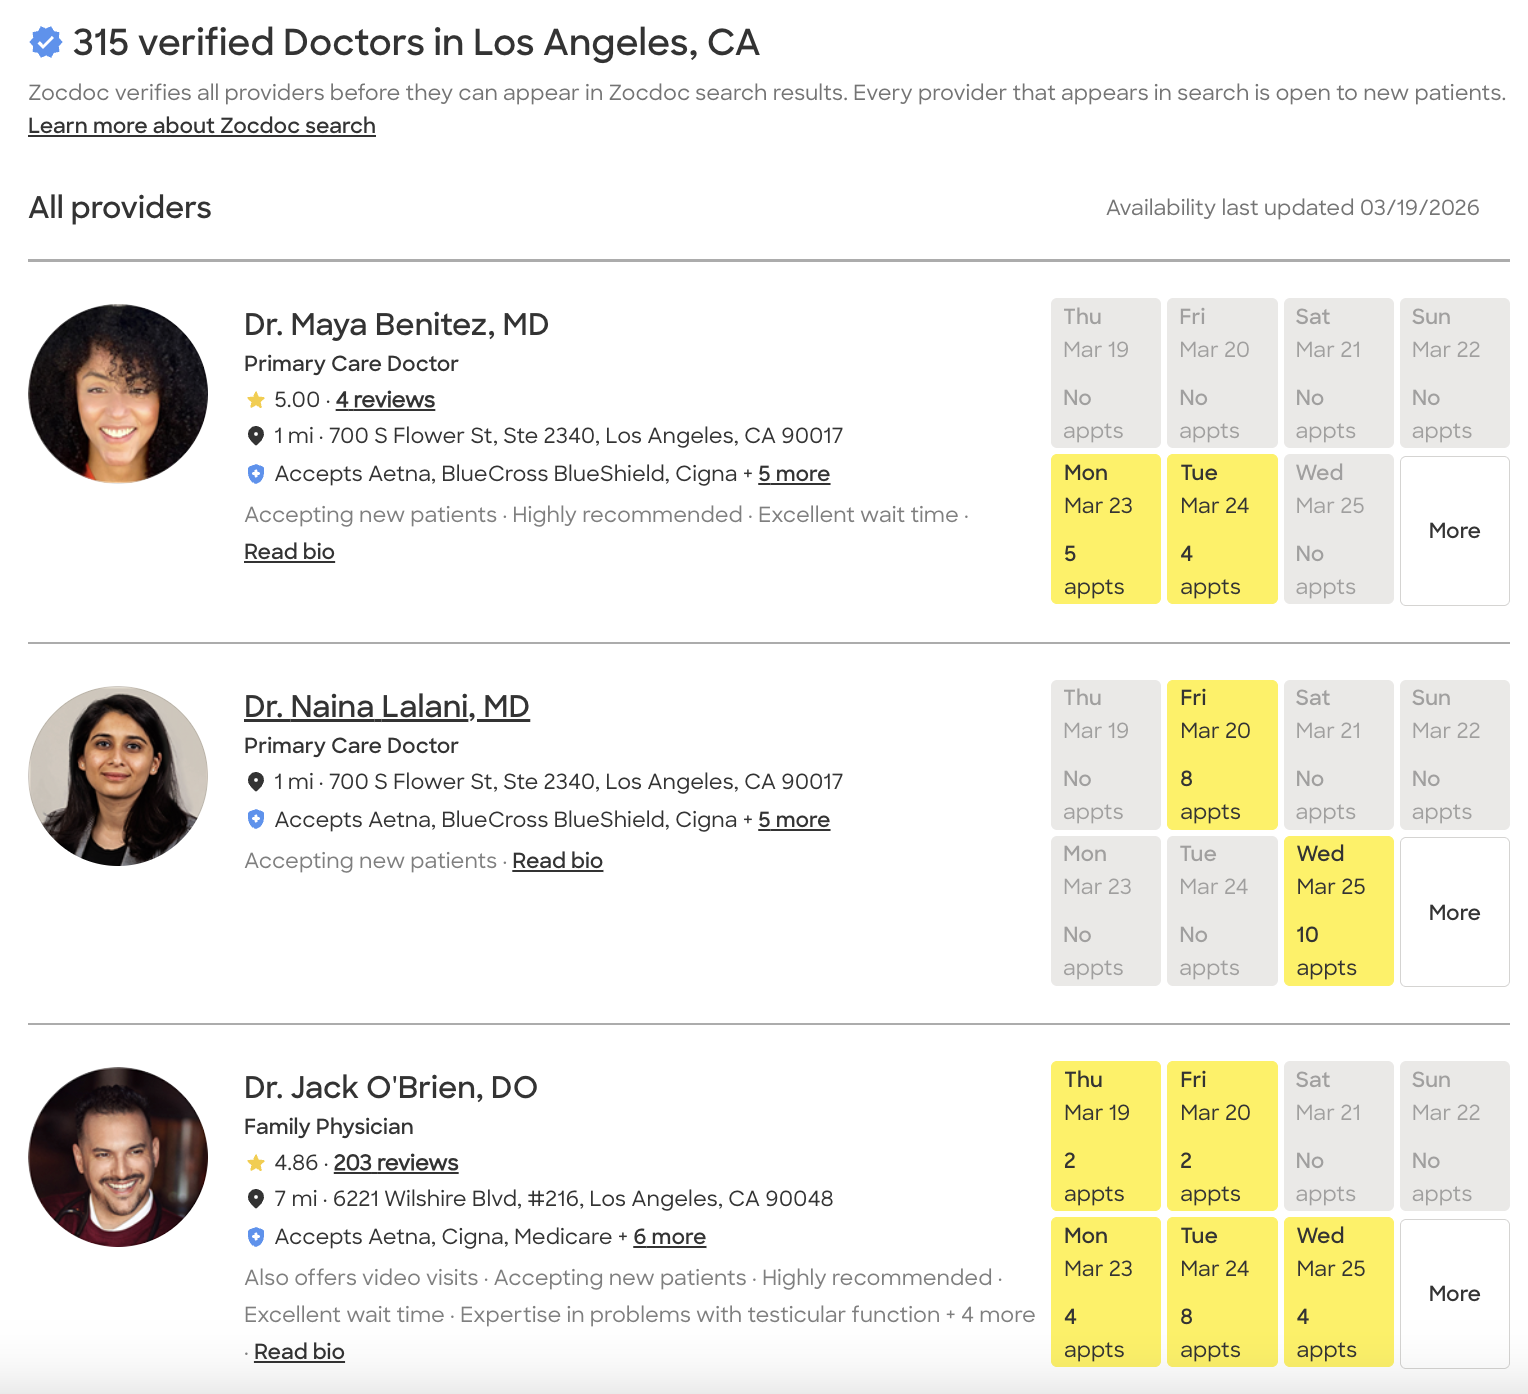This screenshot has width=1528, height=1394.
Task: Open Dr. Jack O'Brien's profile photo
Action: click(x=118, y=1157)
